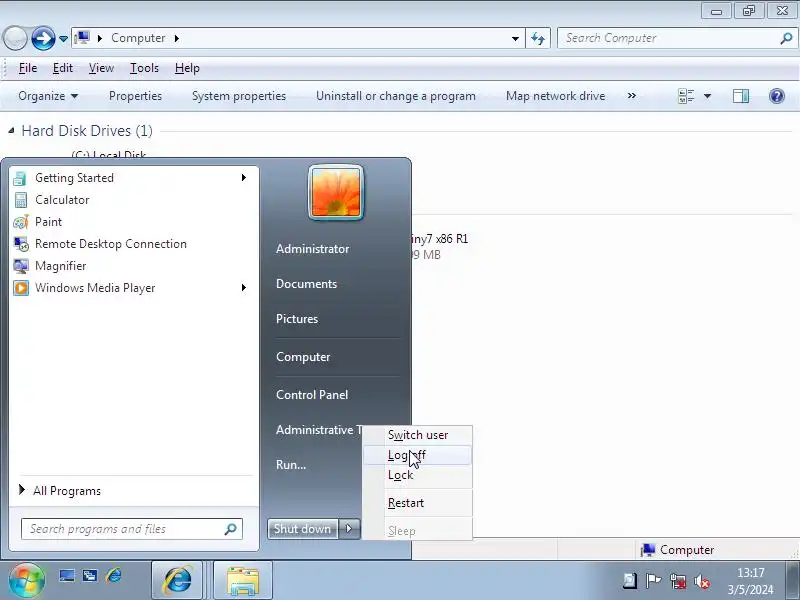The image size is (800, 600).
Task: Toggle the preview pane icon
Action: point(740,96)
